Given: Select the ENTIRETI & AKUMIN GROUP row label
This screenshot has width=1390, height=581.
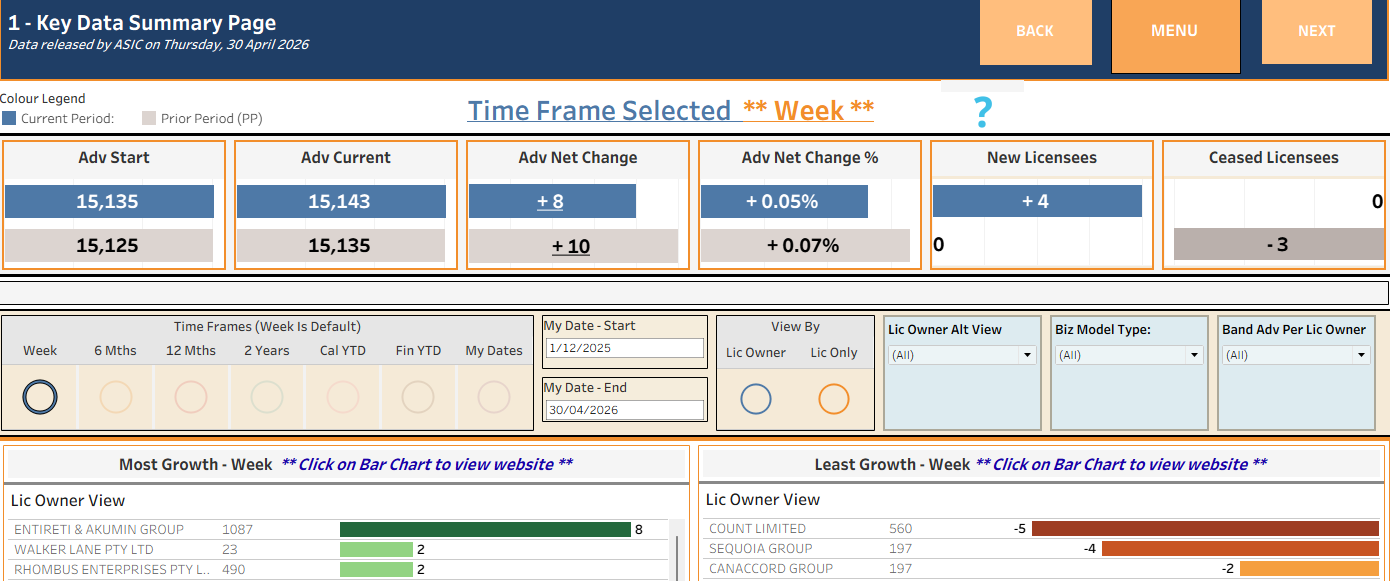Looking at the screenshot, I should (99, 529).
